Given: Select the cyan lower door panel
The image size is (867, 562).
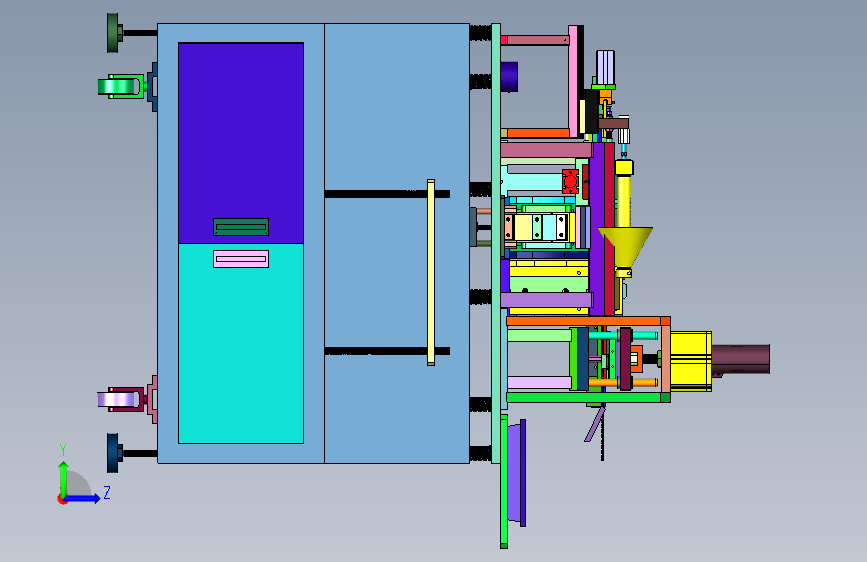Looking at the screenshot, I should click(241, 343).
